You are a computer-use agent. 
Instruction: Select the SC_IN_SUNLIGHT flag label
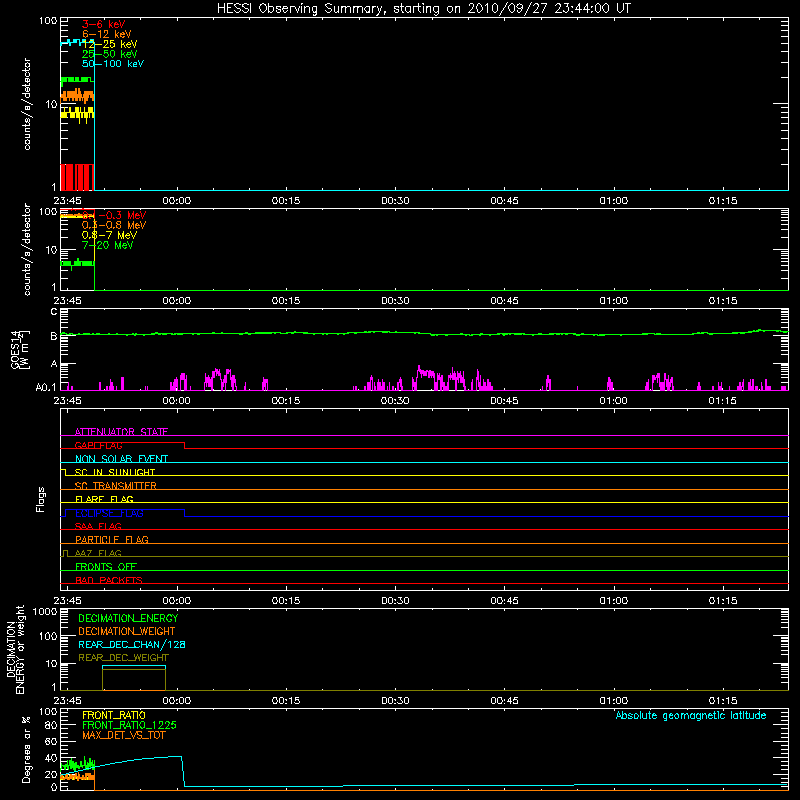(x=115, y=472)
